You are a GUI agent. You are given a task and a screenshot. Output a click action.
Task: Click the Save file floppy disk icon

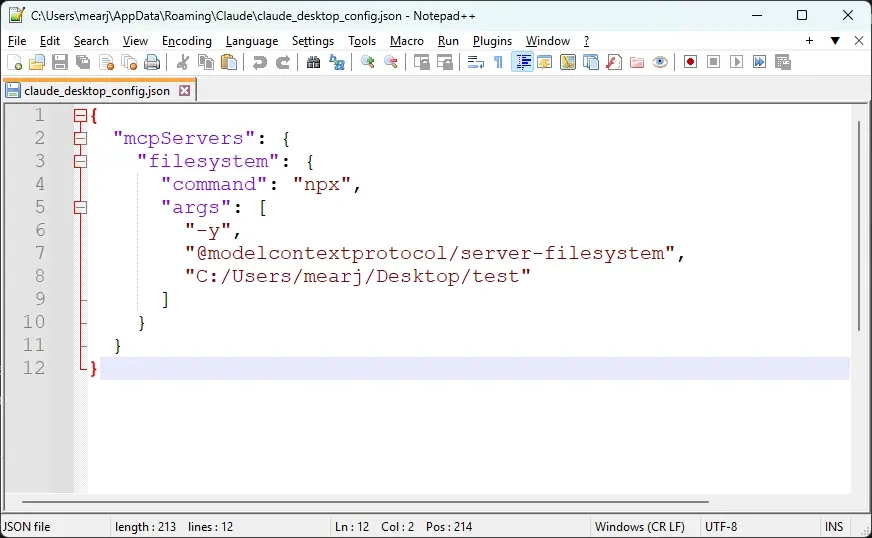[60, 62]
